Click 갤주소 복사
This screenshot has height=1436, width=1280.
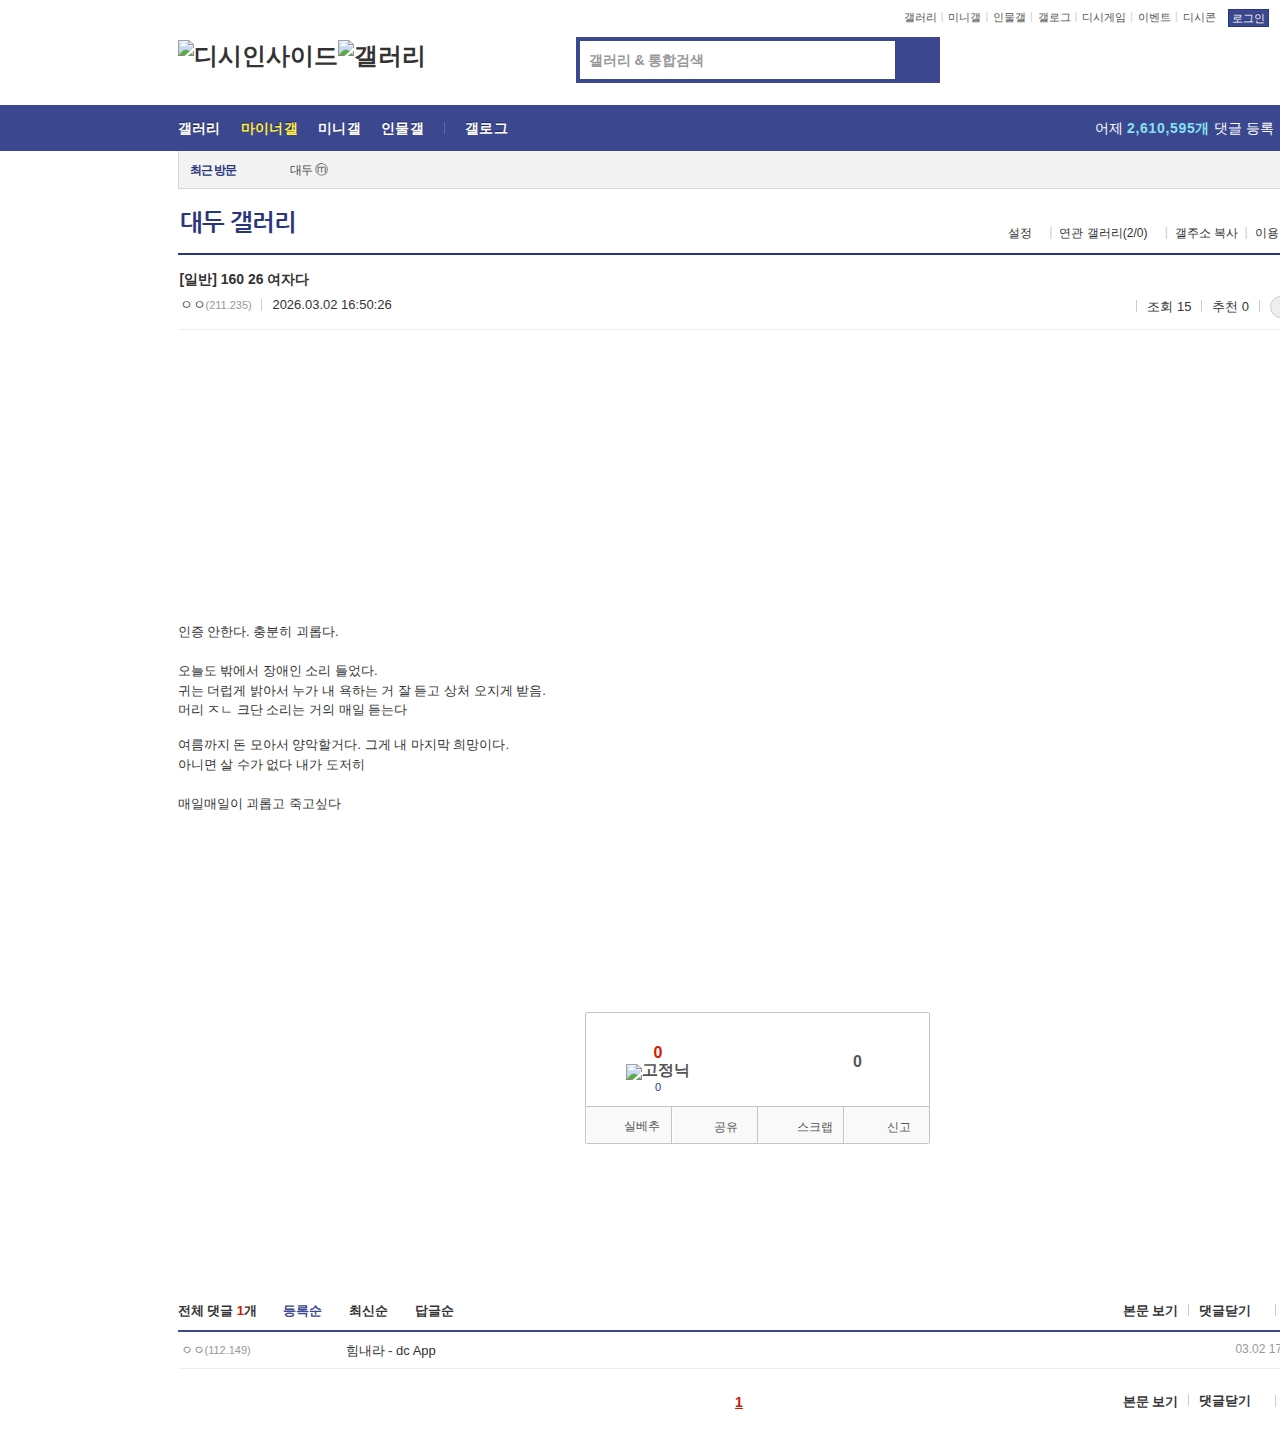click(1206, 233)
